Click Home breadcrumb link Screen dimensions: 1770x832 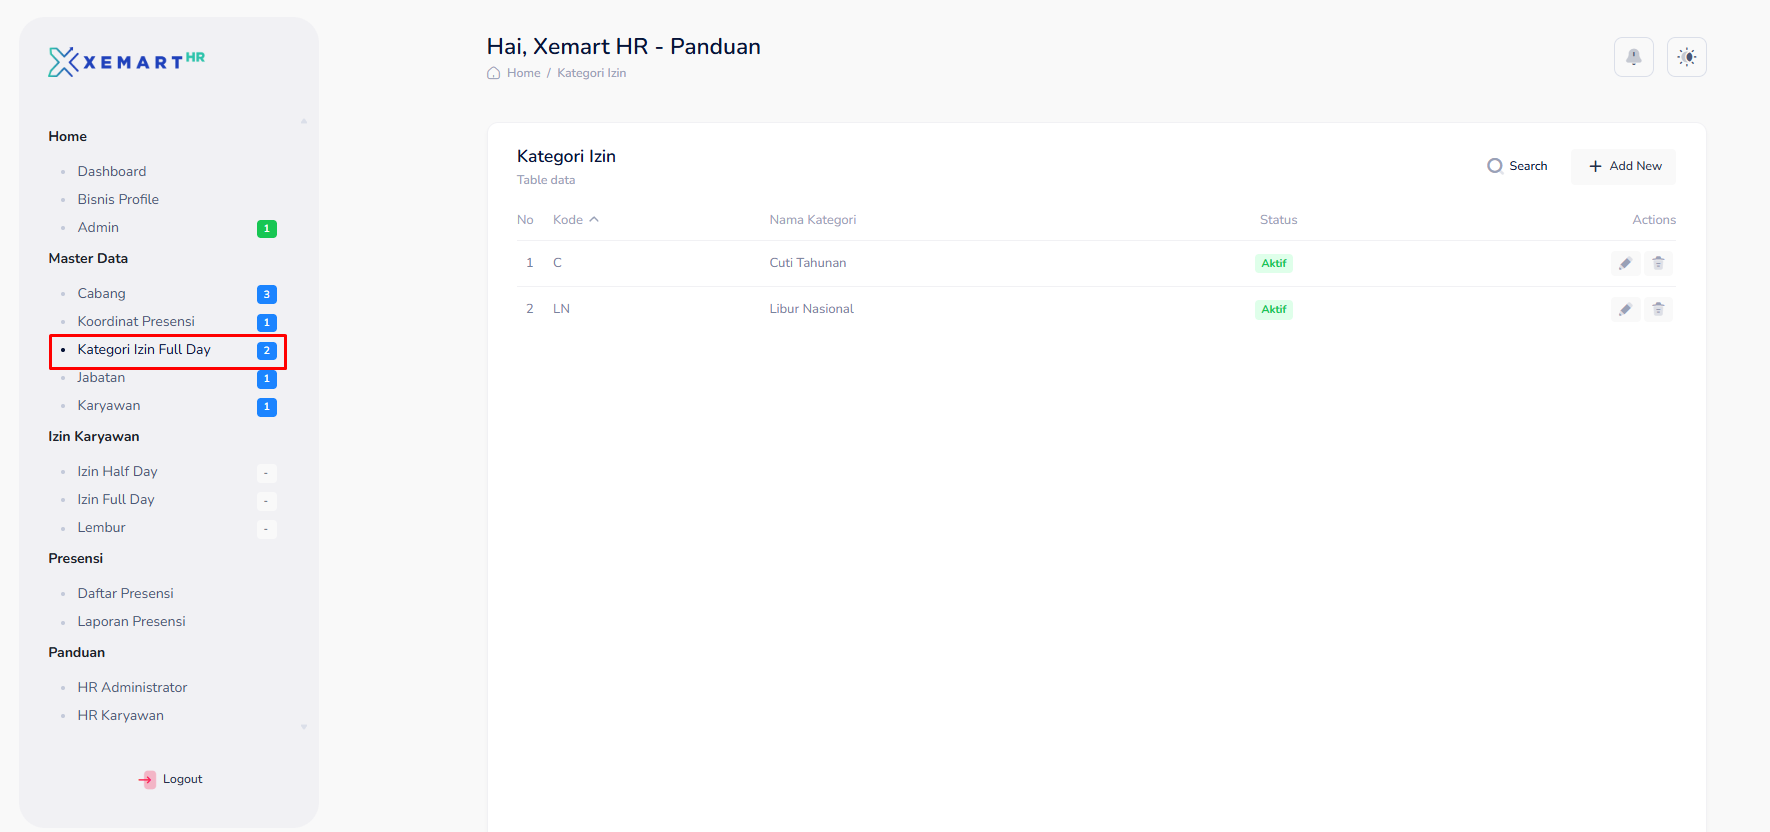523,73
